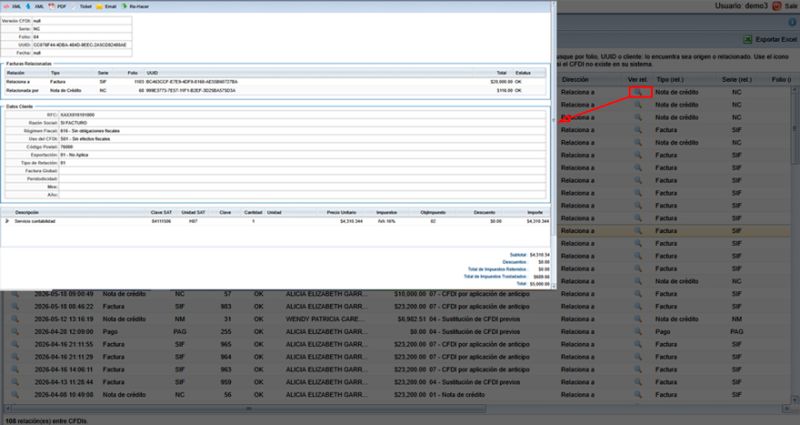Print the Ticket from the toolbar

tap(82, 7)
